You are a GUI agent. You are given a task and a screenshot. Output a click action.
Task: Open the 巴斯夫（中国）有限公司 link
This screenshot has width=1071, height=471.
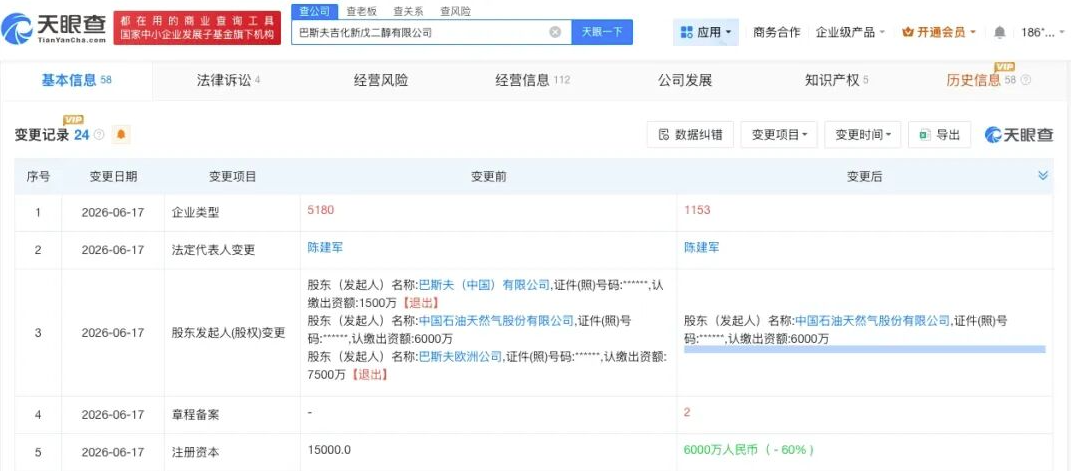(x=483, y=285)
